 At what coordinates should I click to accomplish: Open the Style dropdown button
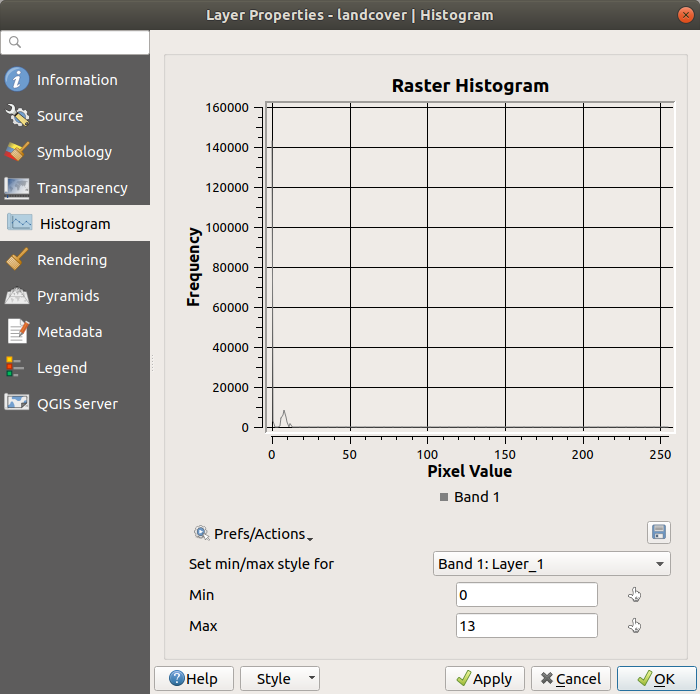click(x=280, y=679)
